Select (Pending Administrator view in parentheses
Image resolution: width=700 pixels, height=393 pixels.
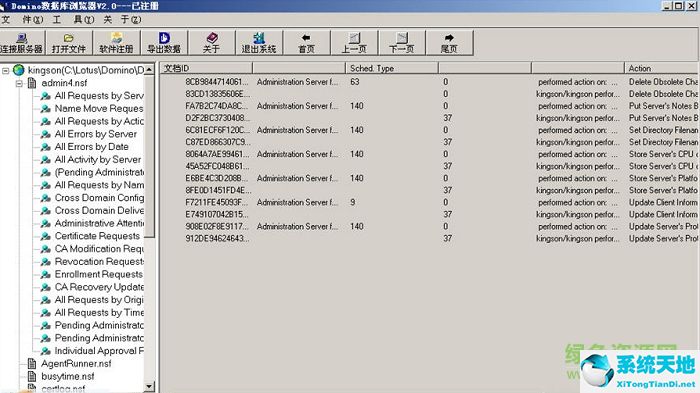(x=99, y=172)
